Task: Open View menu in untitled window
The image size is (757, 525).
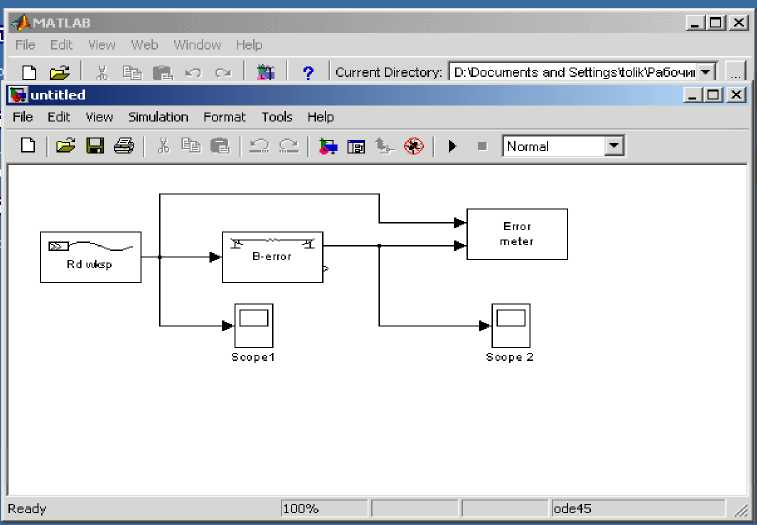Action: [x=99, y=117]
